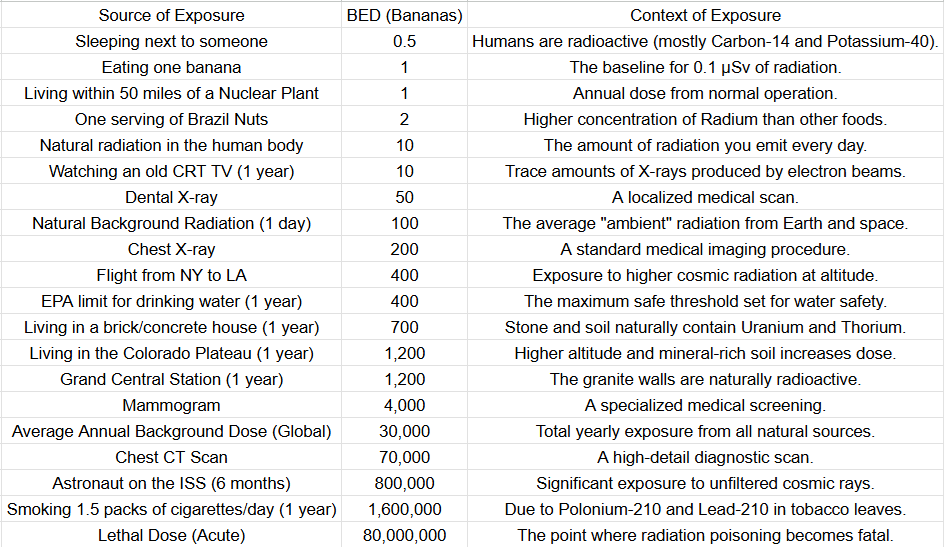This screenshot has width=944, height=547.
Task: Click 'The maximum safe threshold' context cell
Action: click(705, 301)
